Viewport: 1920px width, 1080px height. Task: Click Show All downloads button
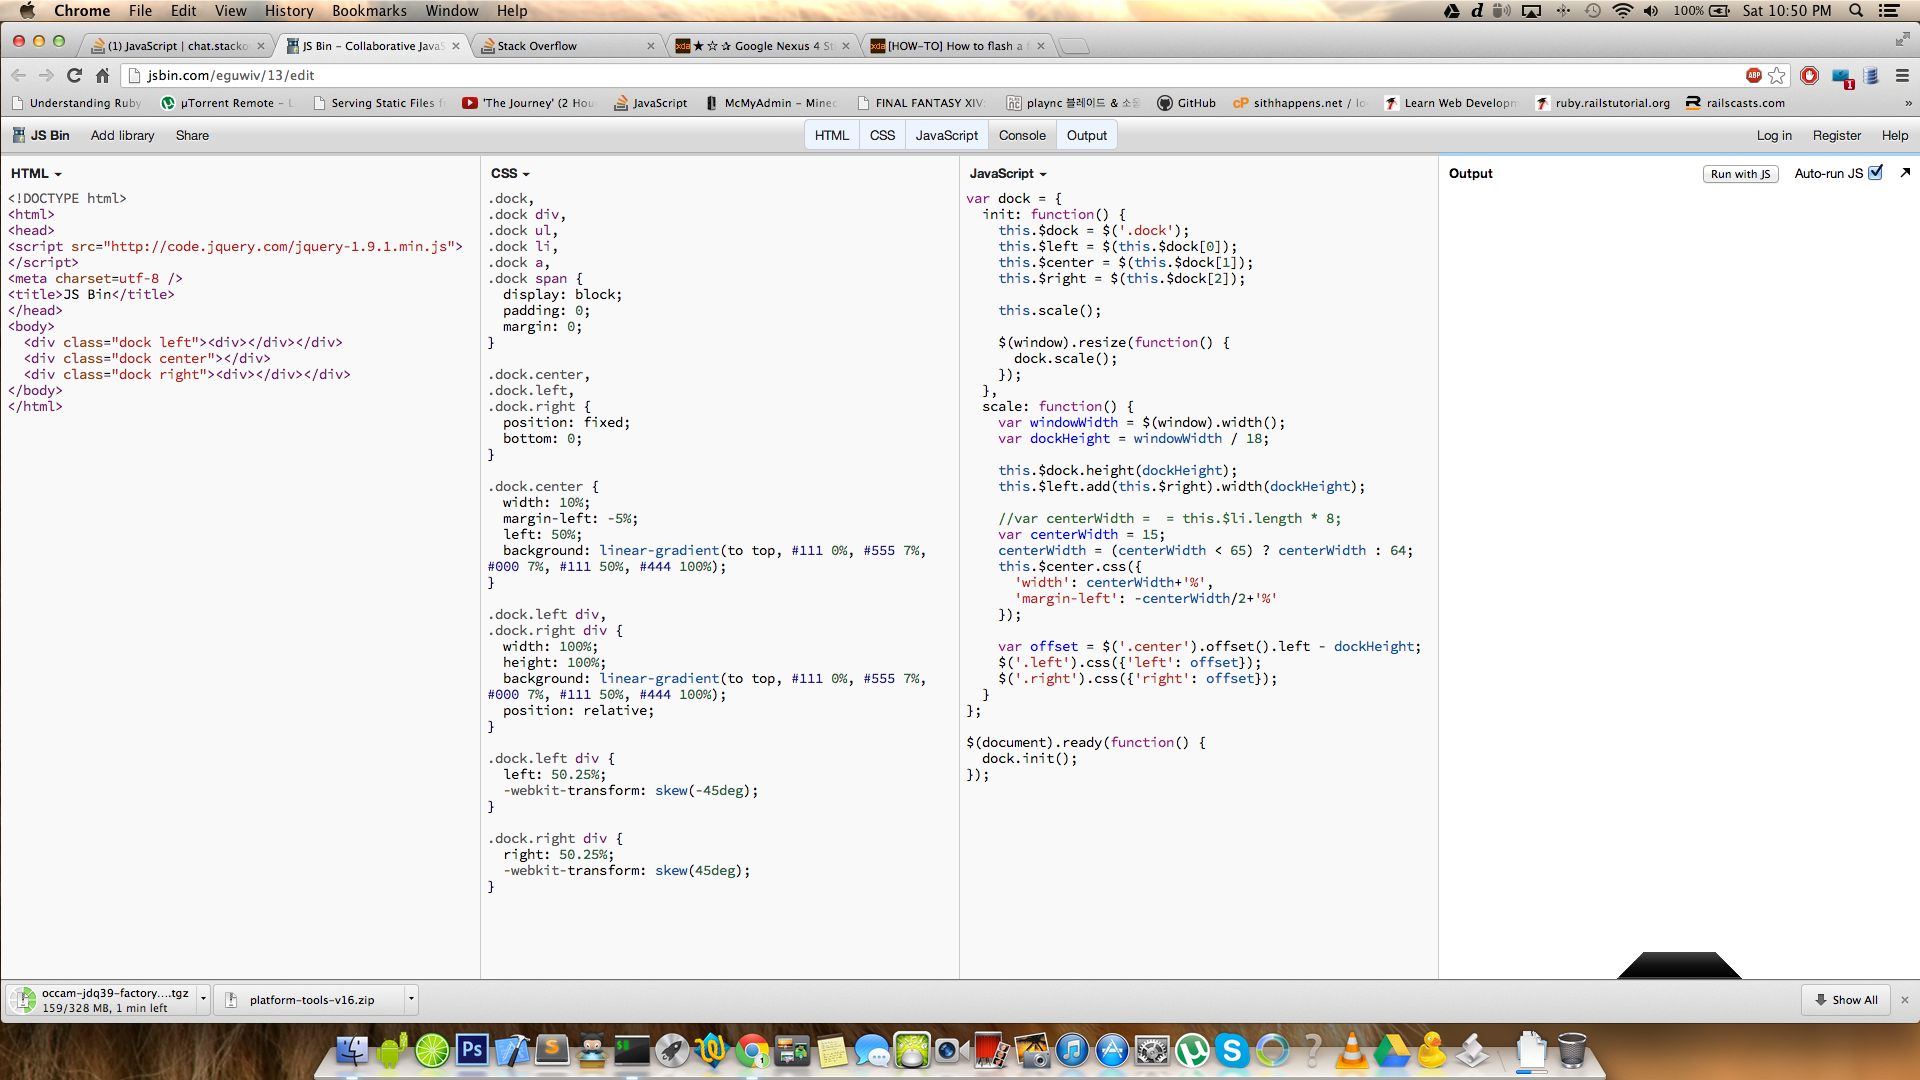[x=1846, y=999]
